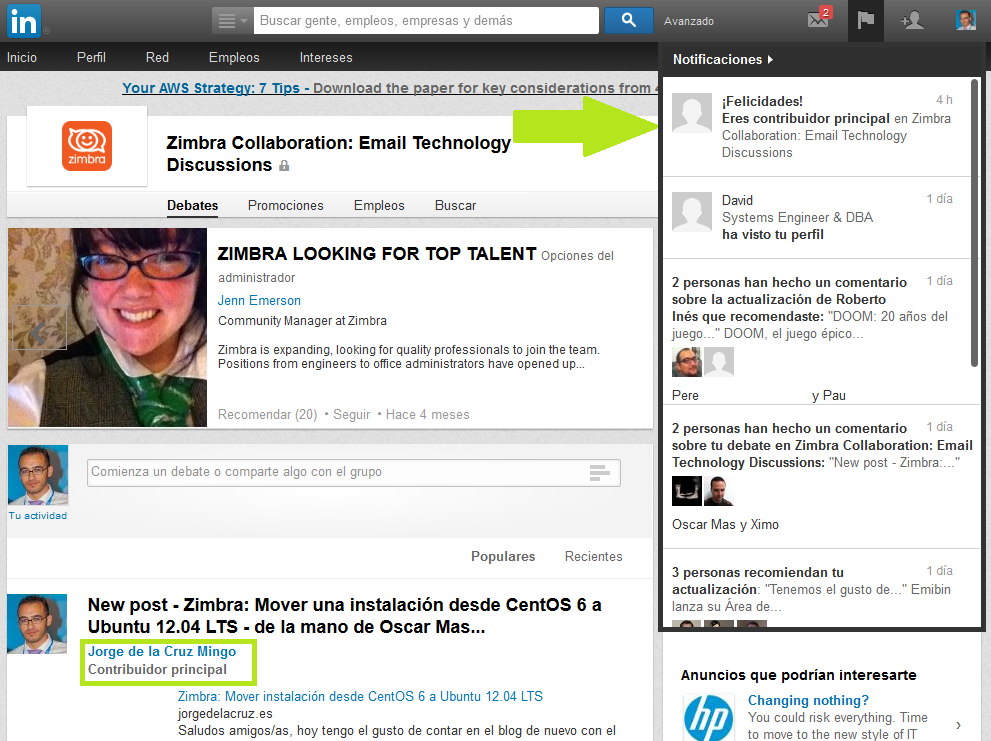Open Tu actividad link
This screenshot has height=741, width=991.
point(37,515)
